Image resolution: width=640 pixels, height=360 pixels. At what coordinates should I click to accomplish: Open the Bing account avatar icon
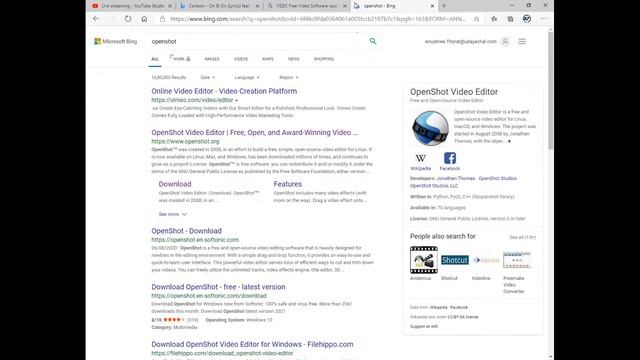[505, 42]
